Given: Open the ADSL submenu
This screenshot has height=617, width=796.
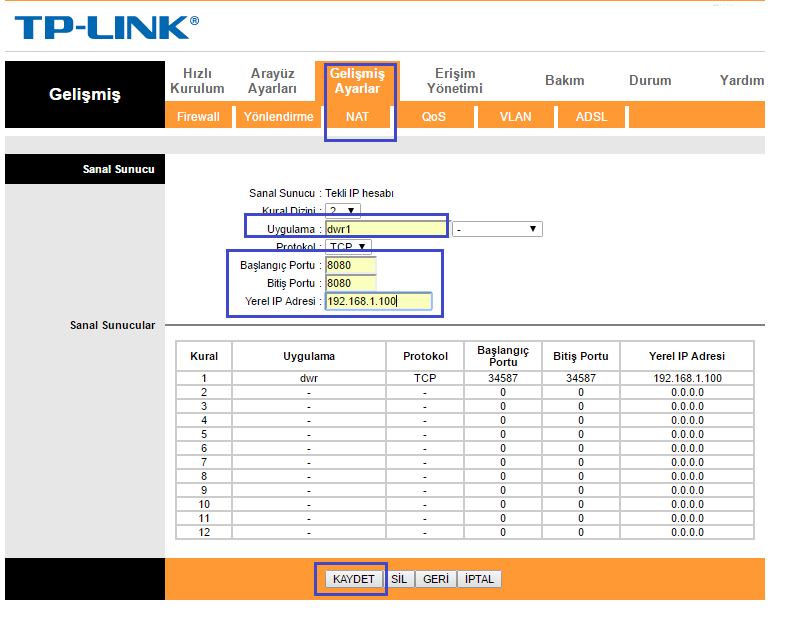Looking at the screenshot, I should point(591,117).
